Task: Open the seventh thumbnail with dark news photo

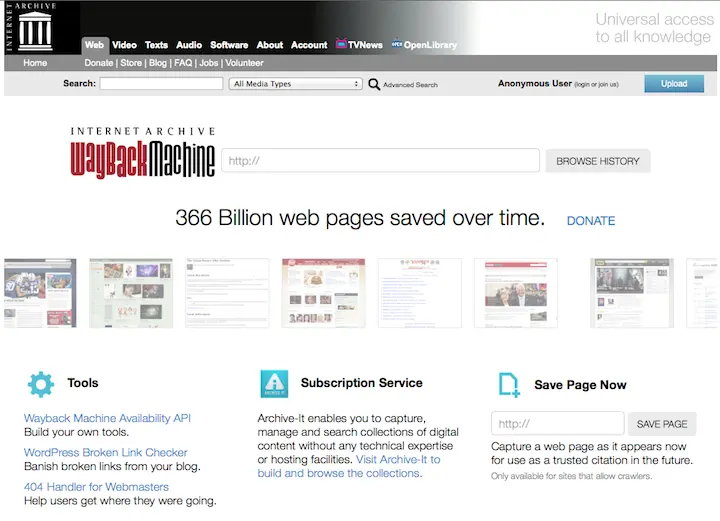Action: [x=631, y=293]
